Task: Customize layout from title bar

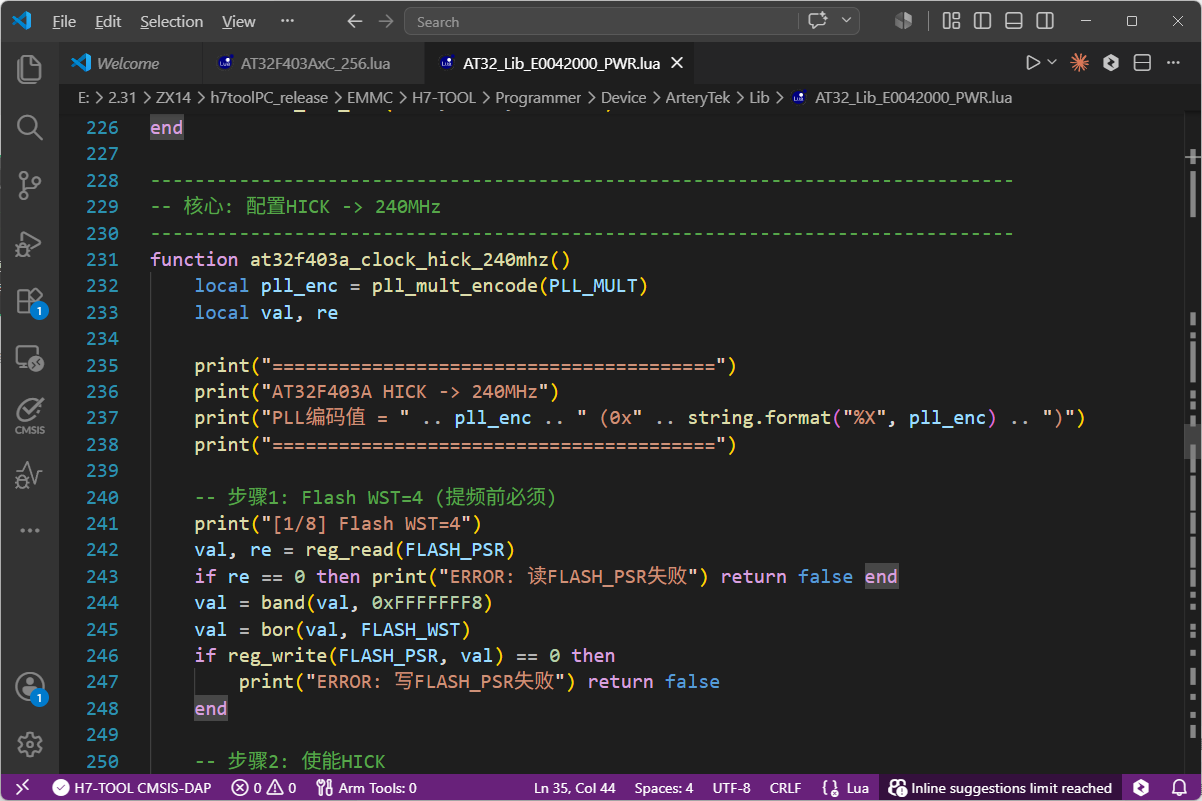Action: pos(951,21)
